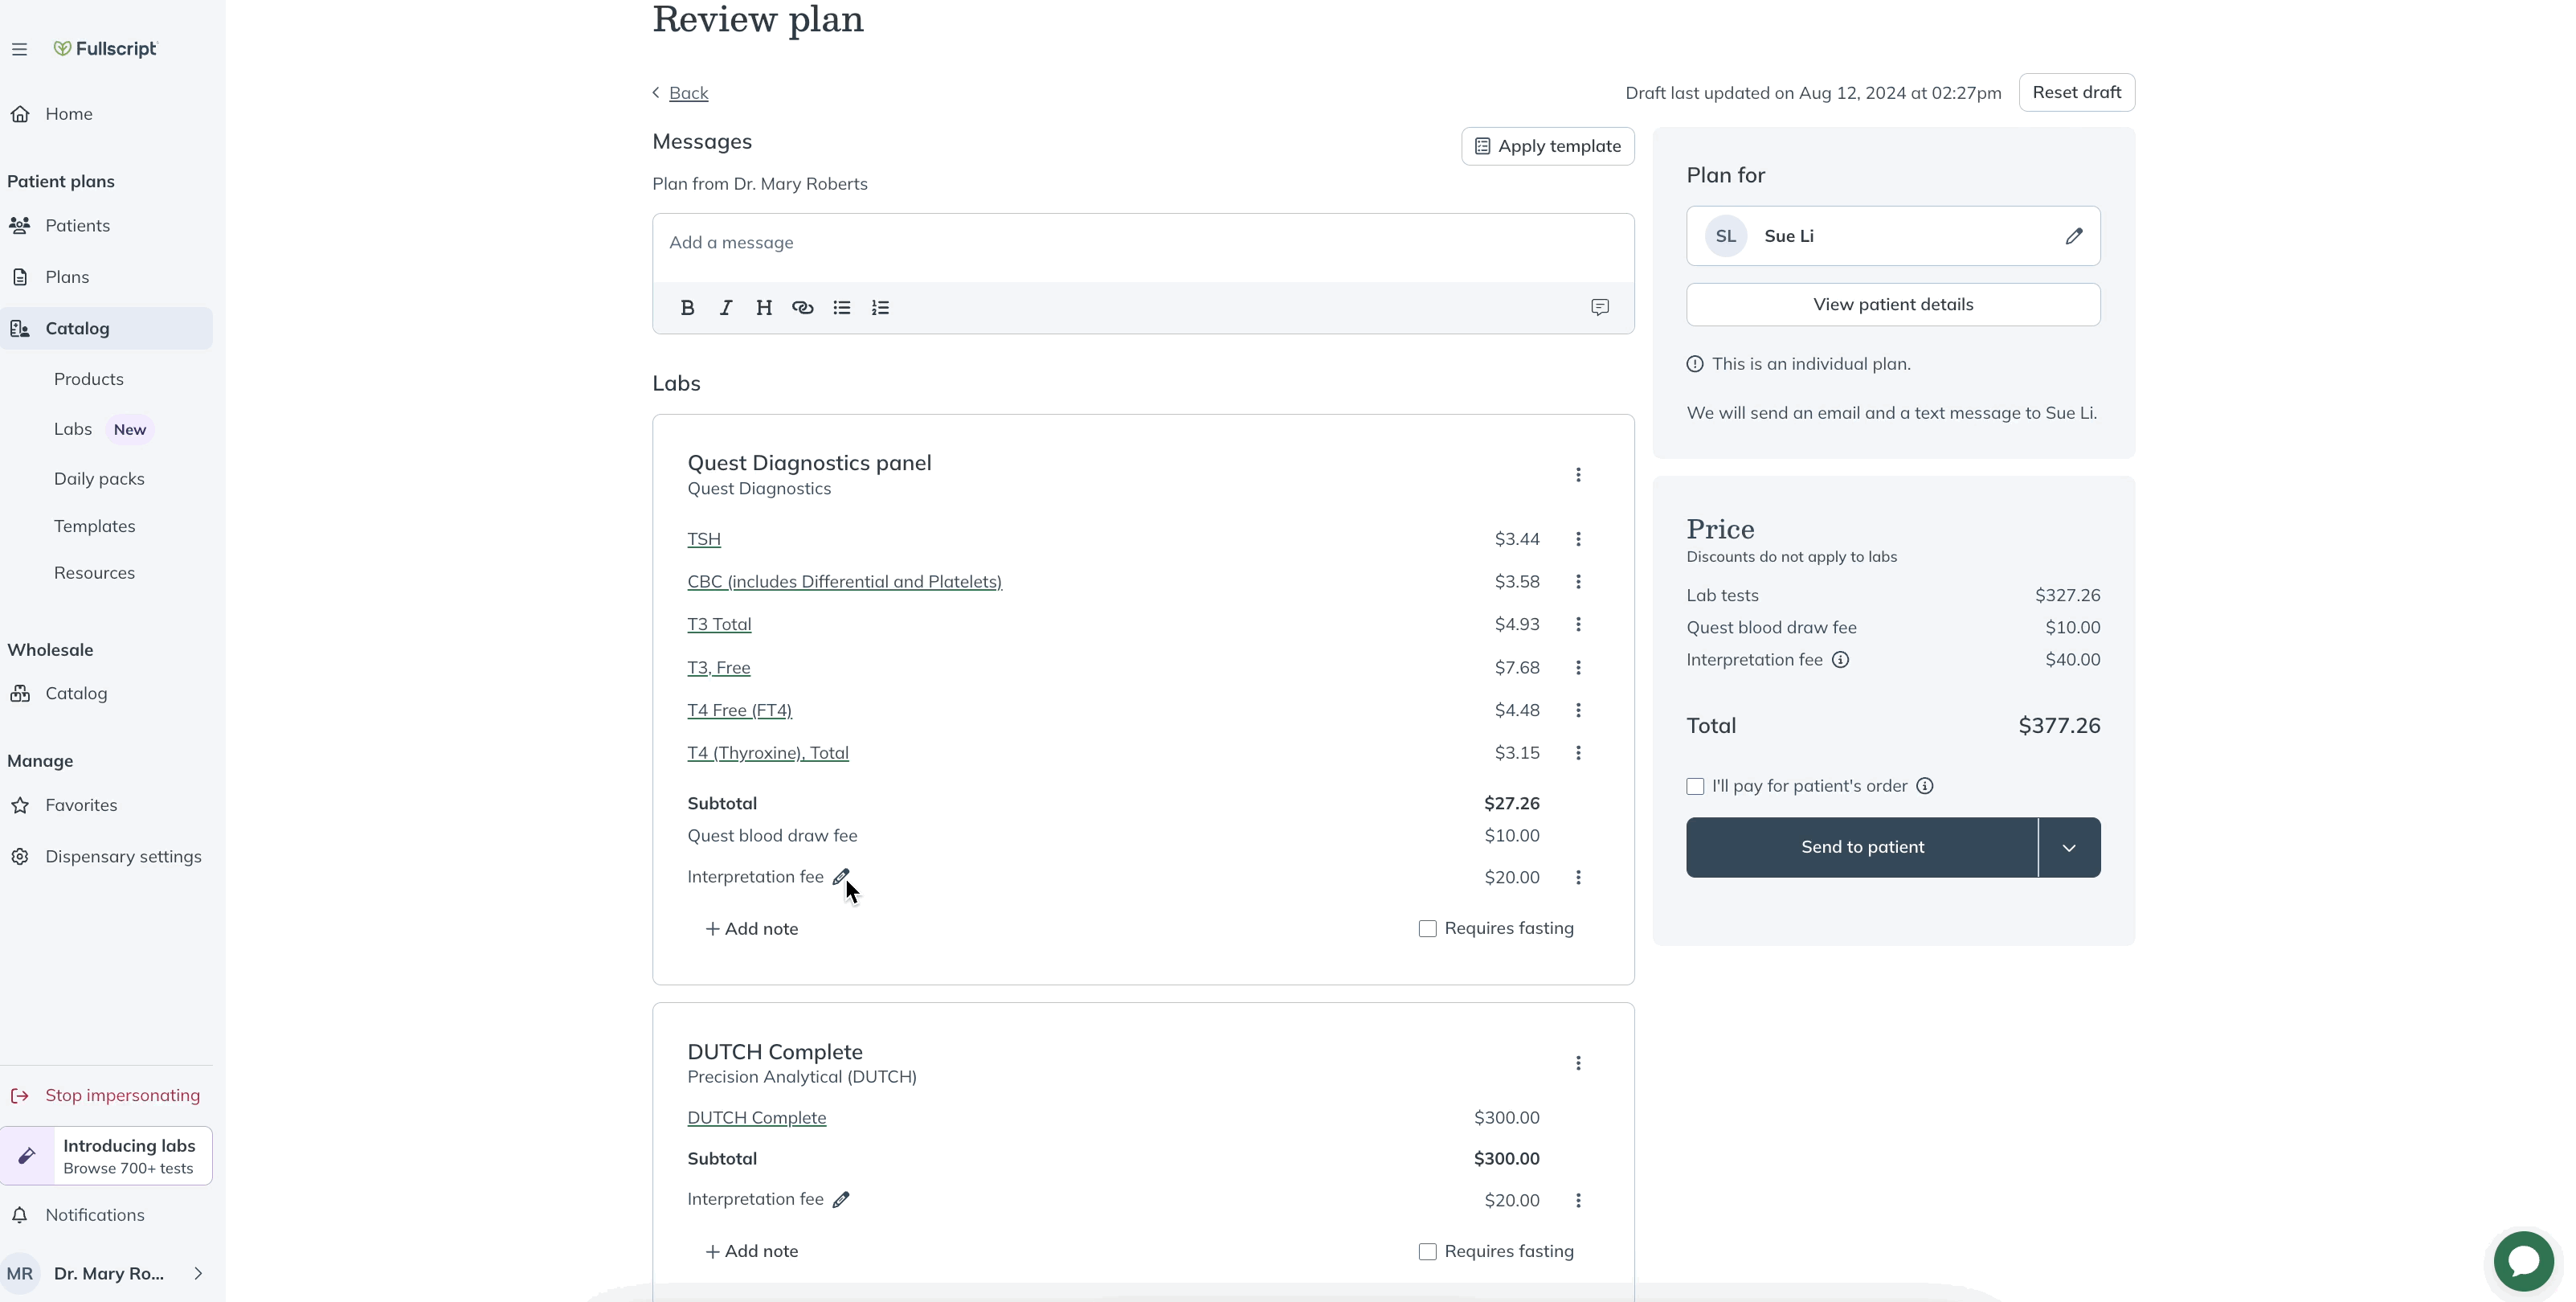Expand Dr. Mary Roberts account chevron
This screenshot has height=1302, width=2576.
pyautogui.click(x=198, y=1274)
